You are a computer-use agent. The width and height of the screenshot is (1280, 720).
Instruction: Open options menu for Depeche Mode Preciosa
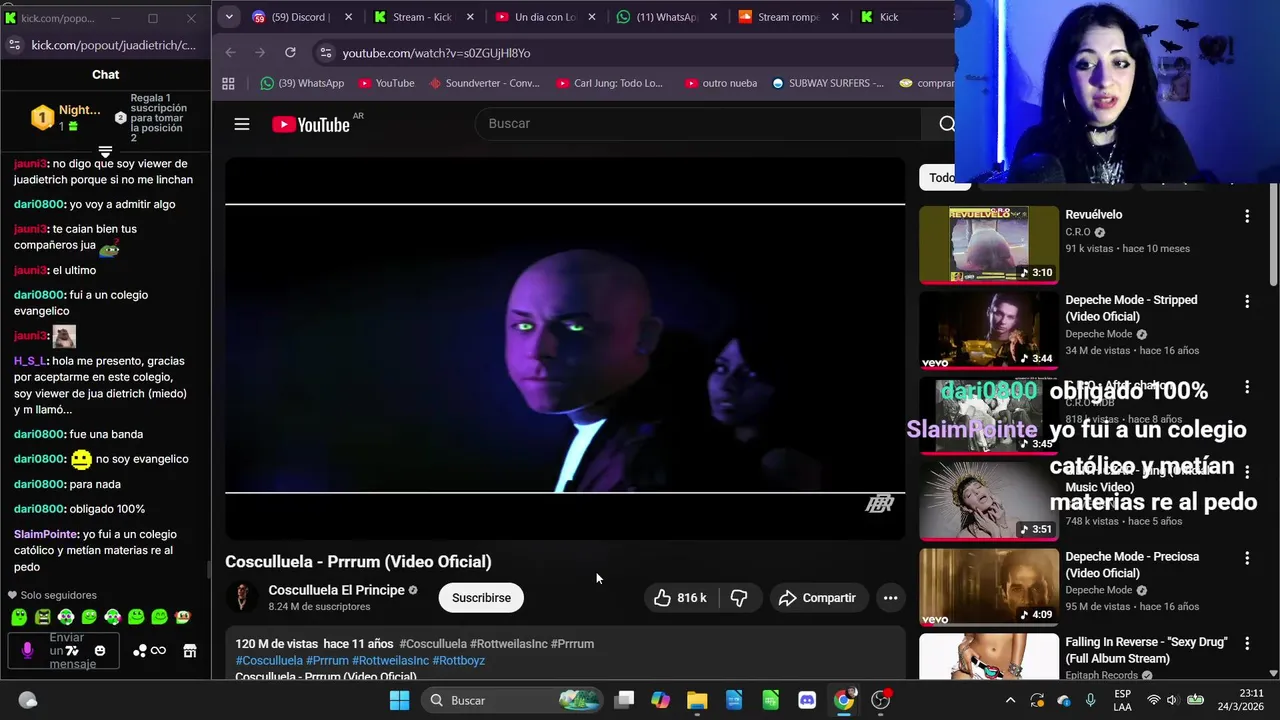[x=1246, y=558]
